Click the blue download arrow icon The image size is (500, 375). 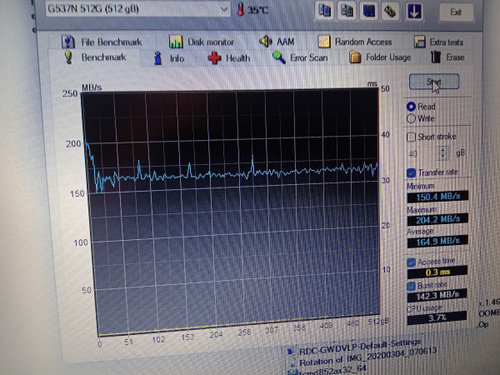click(x=414, y=11)
